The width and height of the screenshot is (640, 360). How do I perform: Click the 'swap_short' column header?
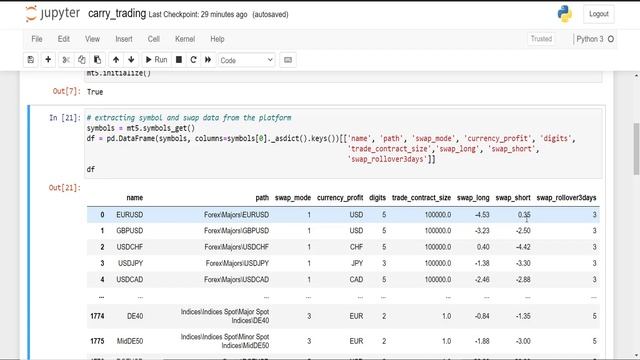(x=513, y=198)
